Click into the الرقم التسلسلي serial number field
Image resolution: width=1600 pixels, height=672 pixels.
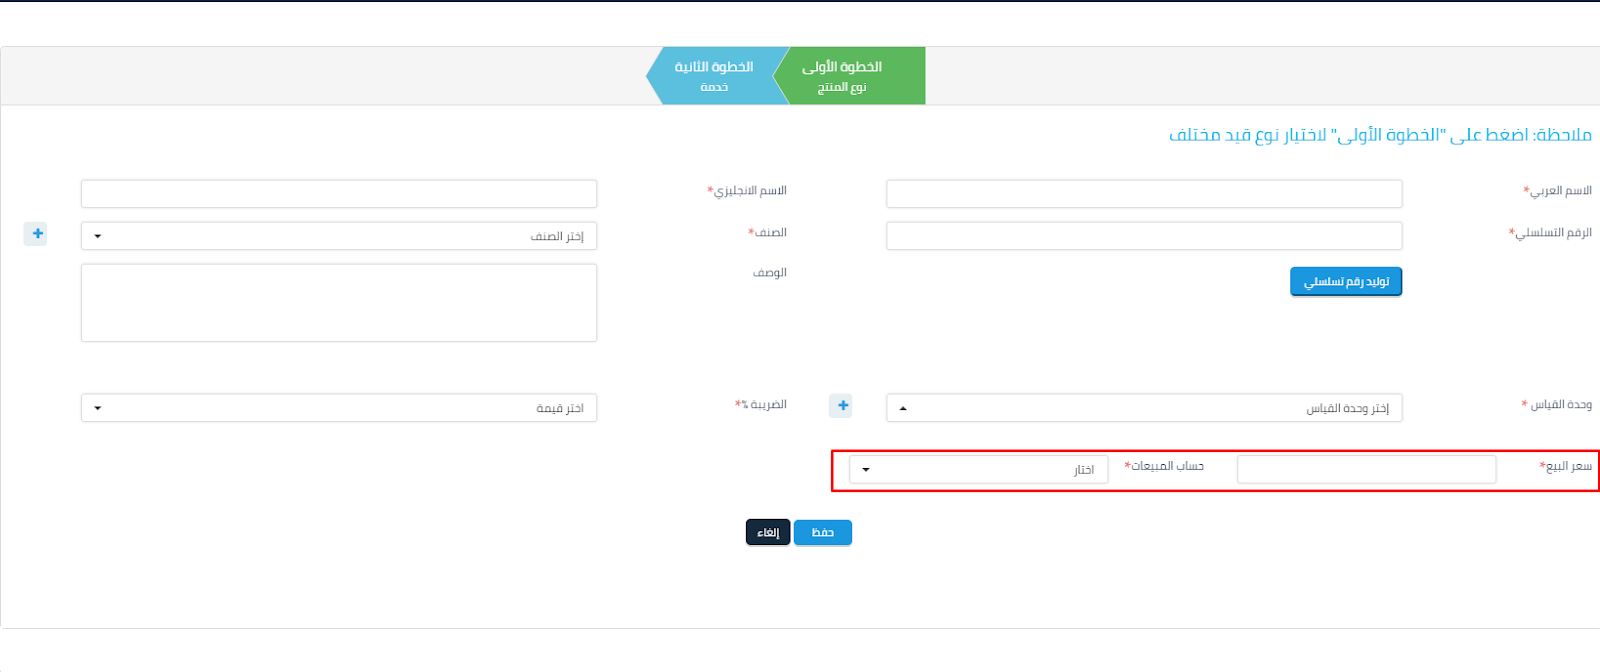[x=1143, y=236]
